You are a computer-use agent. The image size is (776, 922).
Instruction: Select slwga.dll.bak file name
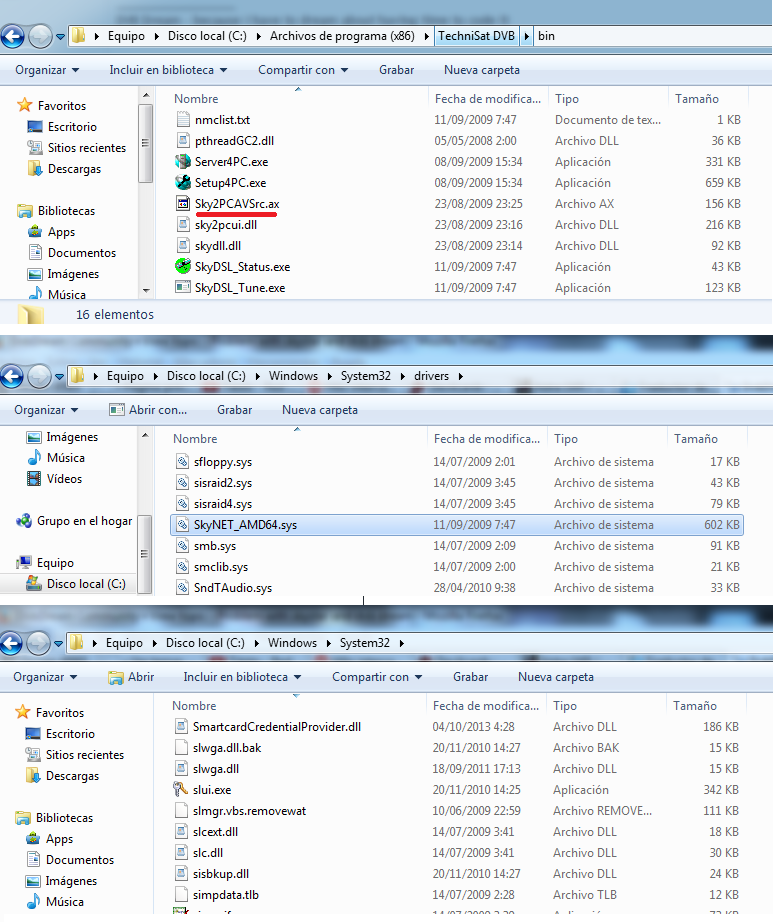pos(227,748)
